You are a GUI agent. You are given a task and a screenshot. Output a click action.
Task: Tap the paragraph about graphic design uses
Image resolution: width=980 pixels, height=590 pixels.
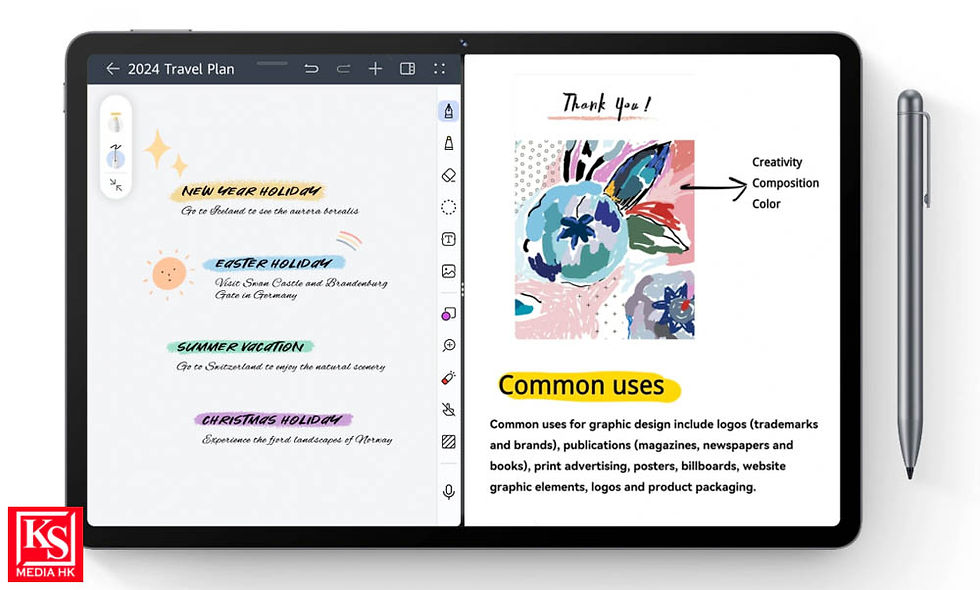(x=654, y=456)
